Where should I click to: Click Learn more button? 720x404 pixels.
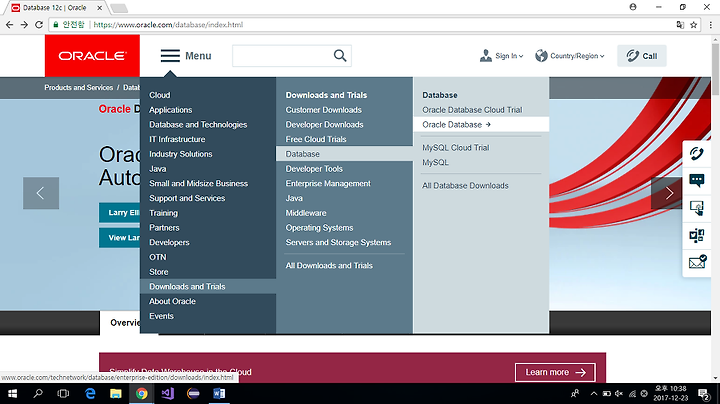coord(555,372)
